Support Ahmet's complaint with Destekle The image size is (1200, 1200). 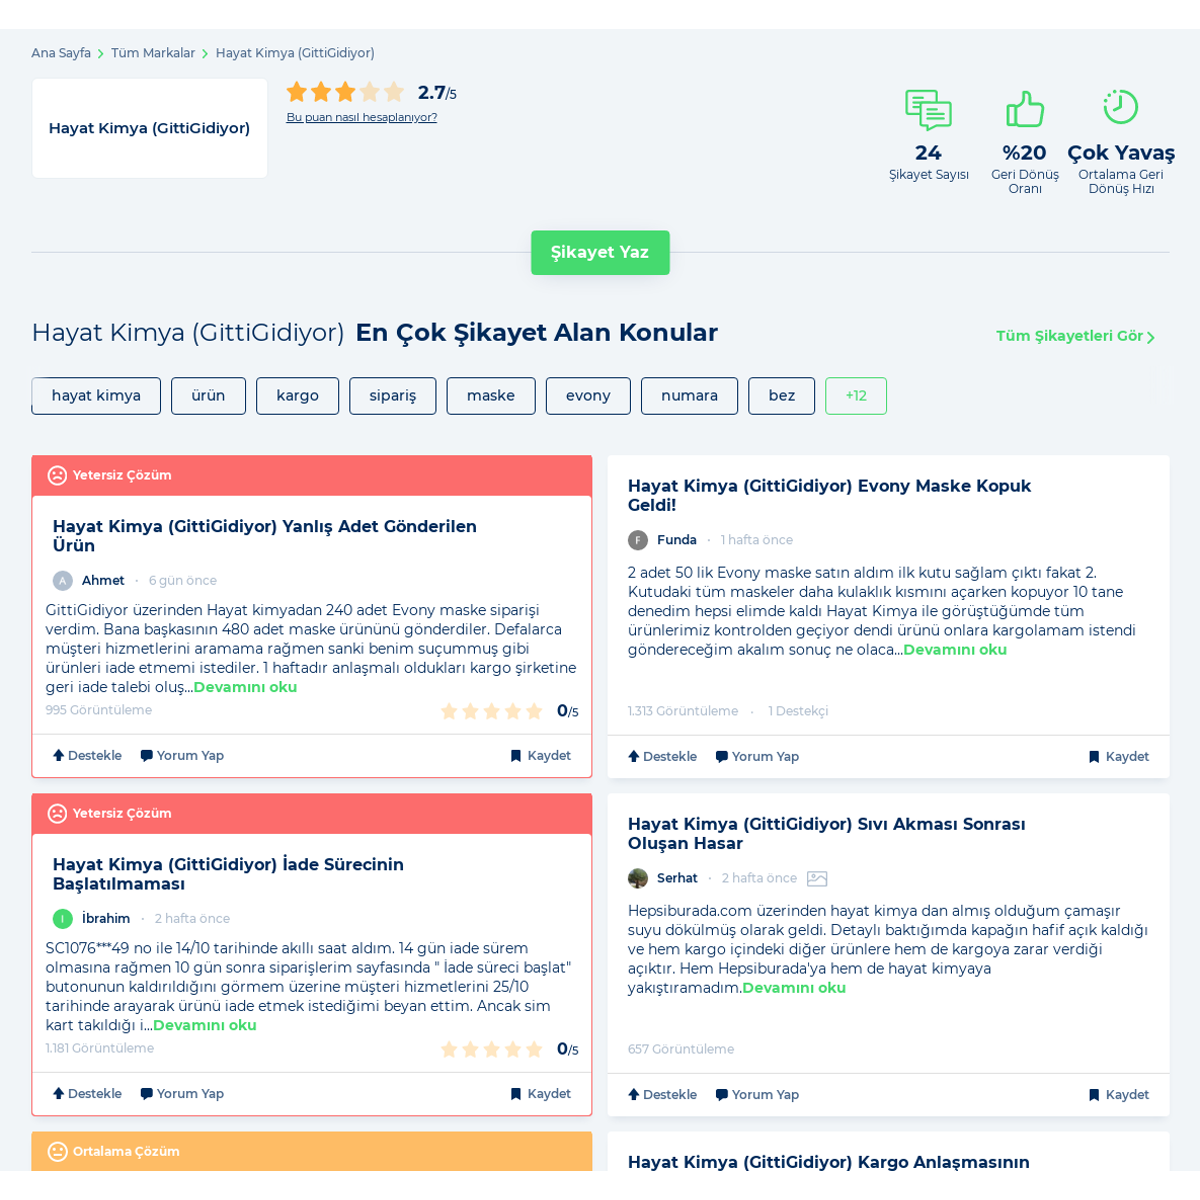pyautogui.click(x=87, y=756)
